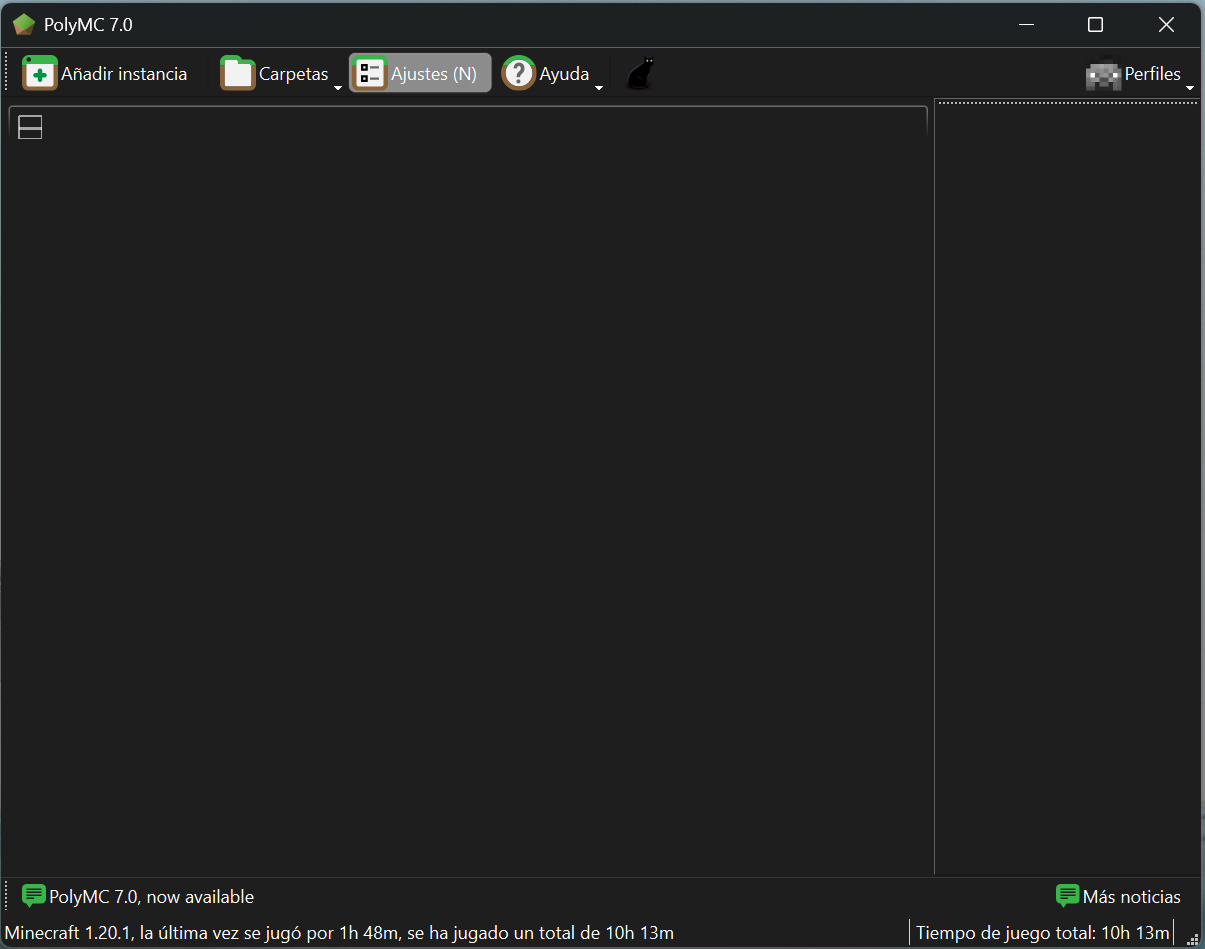Toggle the black cat icon
This screenshot has height=949, width=1205.
point(640,74)
